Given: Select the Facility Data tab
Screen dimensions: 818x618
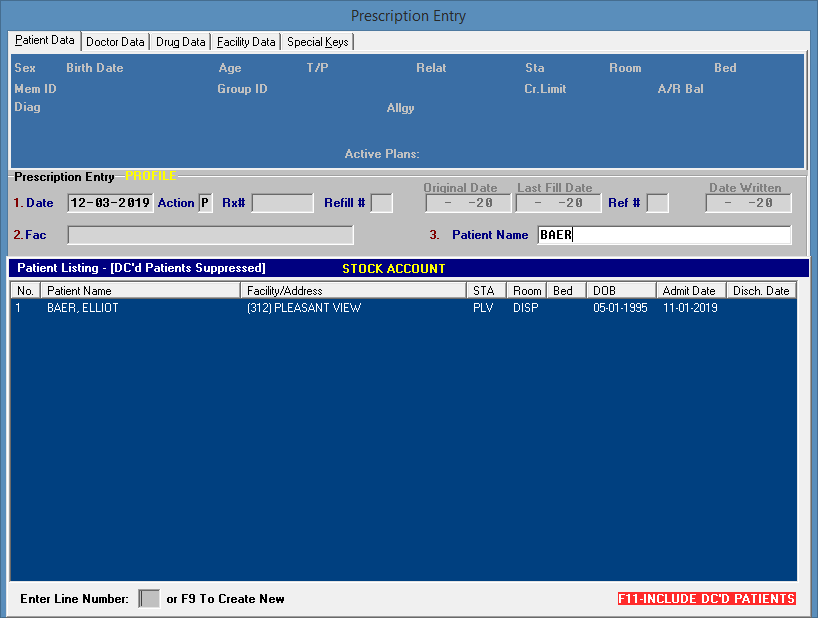Looking at the screenshot, I should pos(246,42).
